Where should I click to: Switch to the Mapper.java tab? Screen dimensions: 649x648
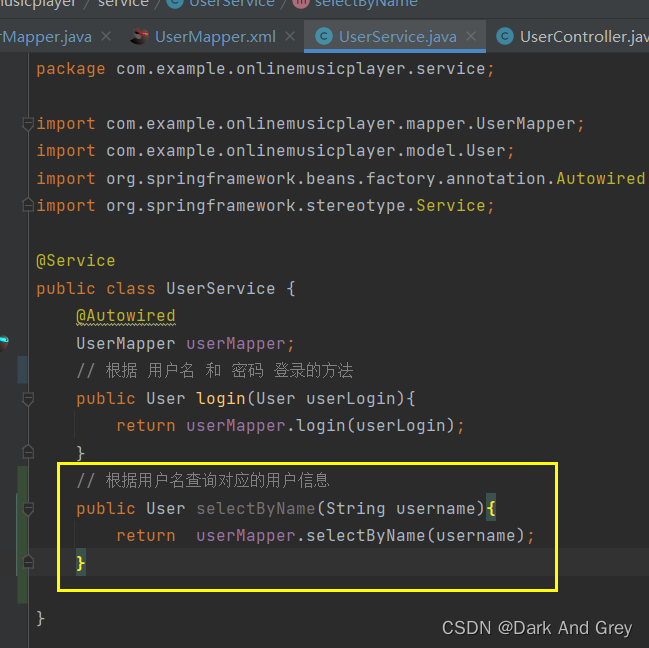(46, 37)
